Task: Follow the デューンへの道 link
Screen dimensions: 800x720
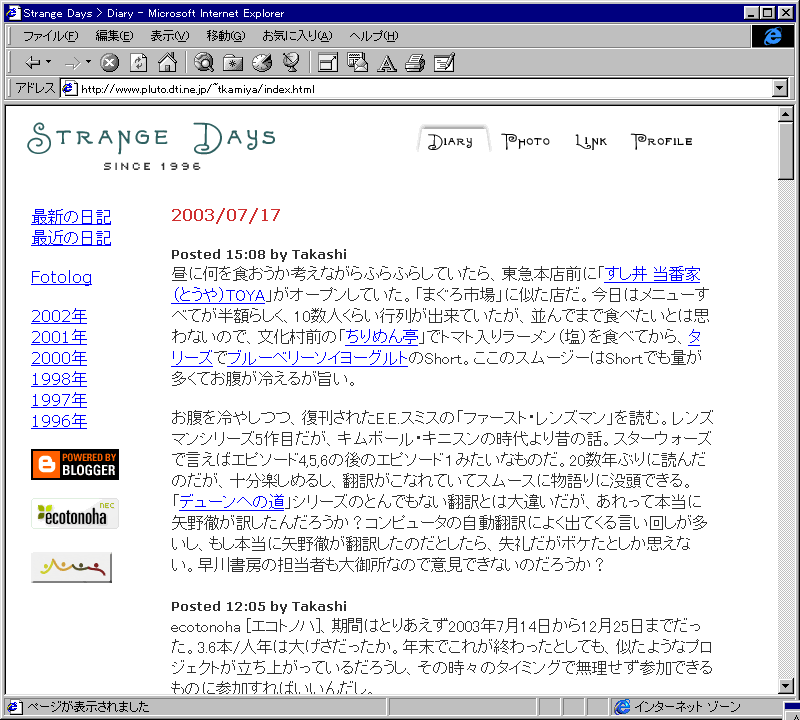Action: pos(232,502)
